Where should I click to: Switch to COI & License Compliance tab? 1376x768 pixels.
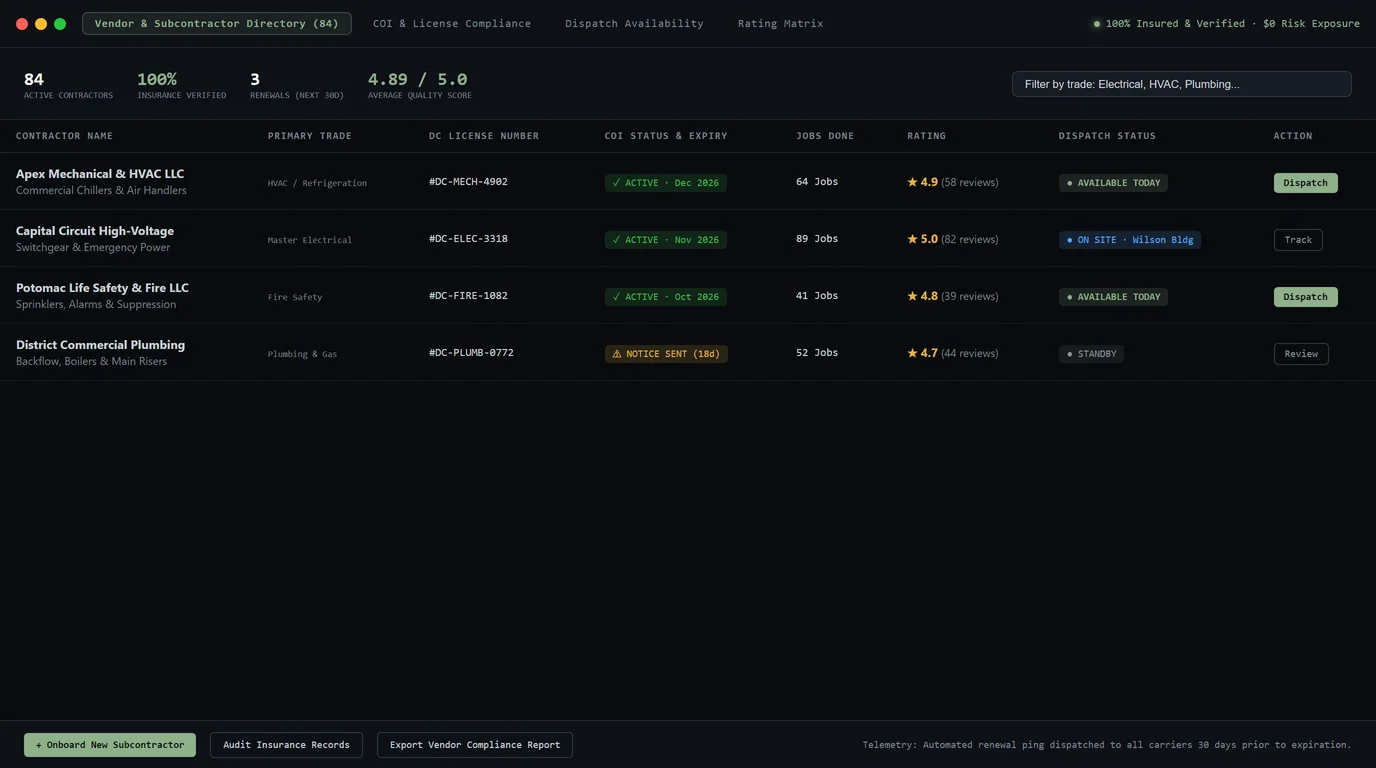click(452, 23)
